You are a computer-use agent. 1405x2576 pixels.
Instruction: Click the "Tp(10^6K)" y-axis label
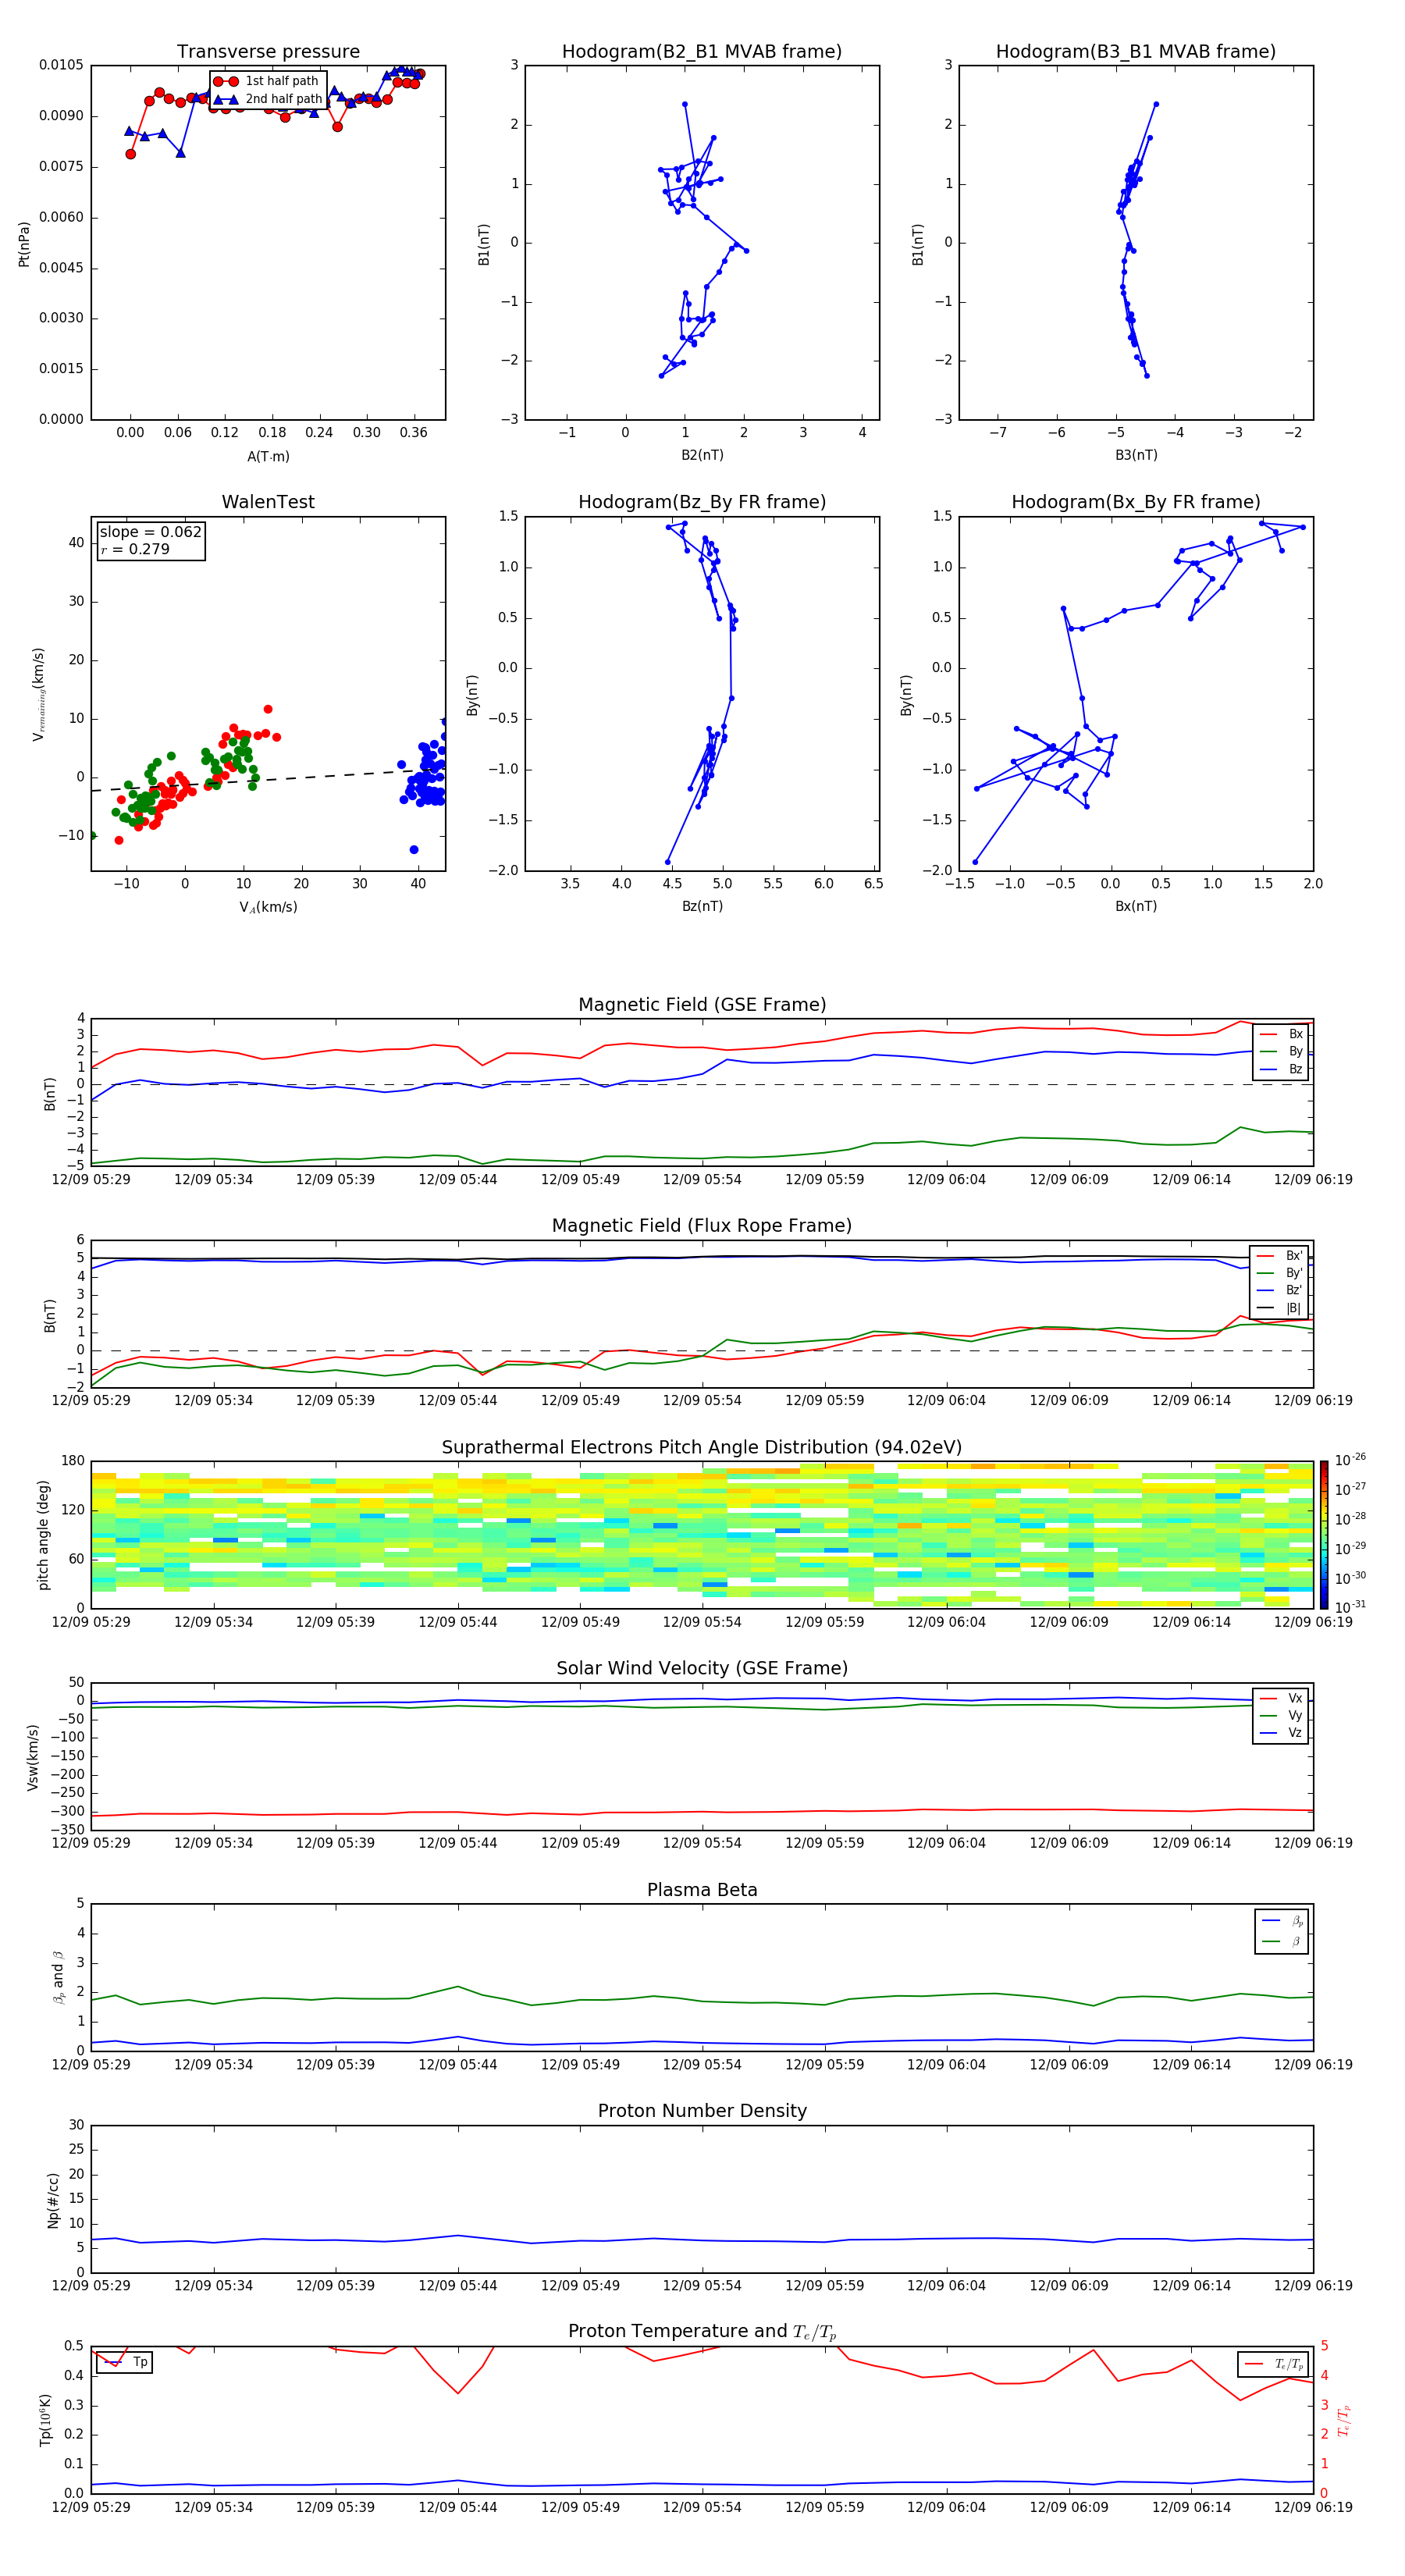(x=45, y=2420)
